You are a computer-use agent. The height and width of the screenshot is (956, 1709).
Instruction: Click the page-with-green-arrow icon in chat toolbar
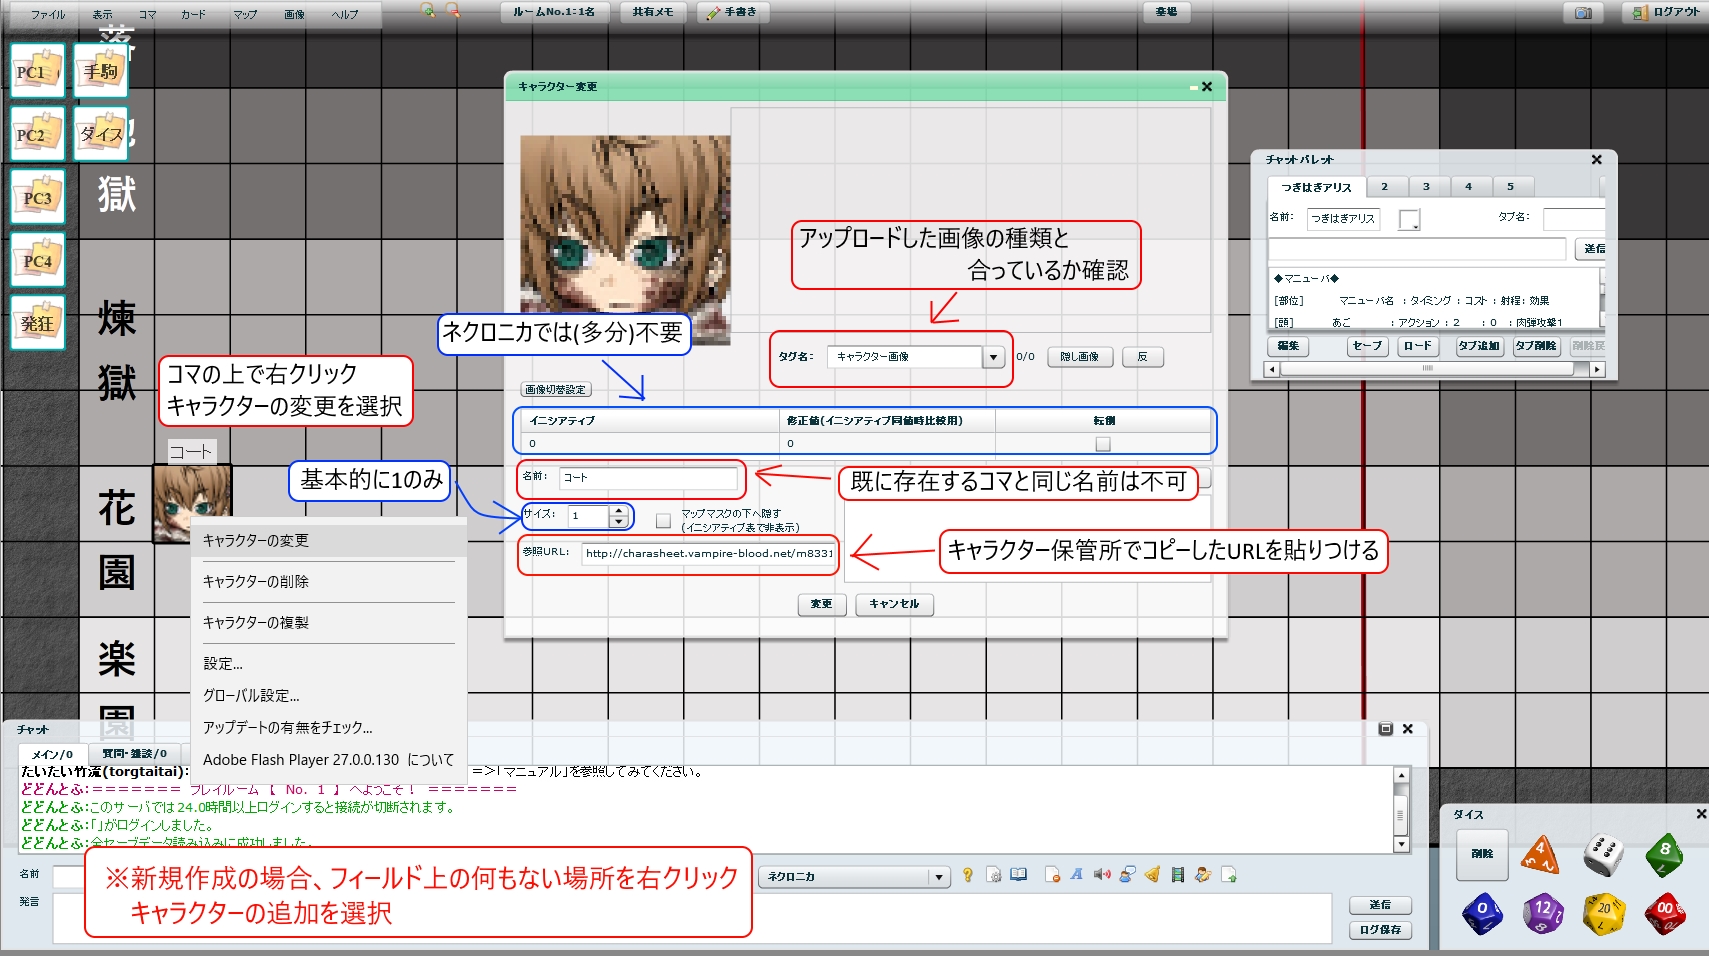click(1228, 875)
